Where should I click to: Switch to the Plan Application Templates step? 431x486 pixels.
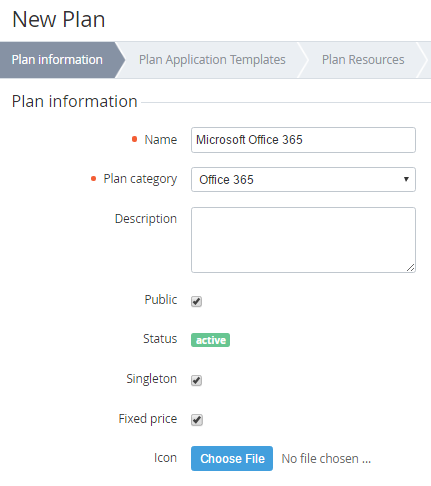(x=212, y=60)
